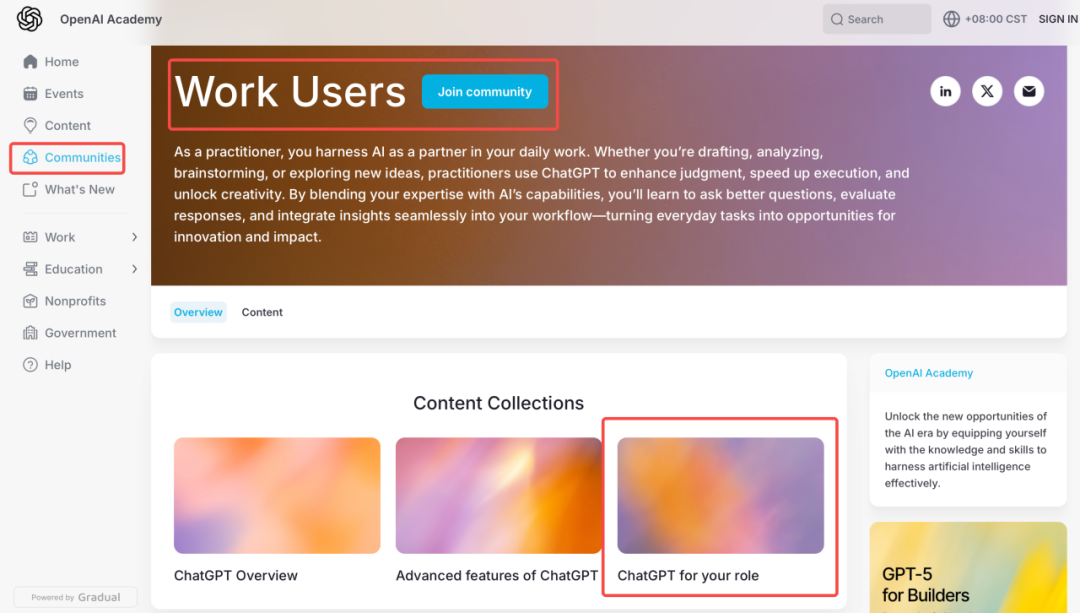This screenshot has width=1080, height=613.
Task: Click the globe timezone icon
Action: point(951,19)
